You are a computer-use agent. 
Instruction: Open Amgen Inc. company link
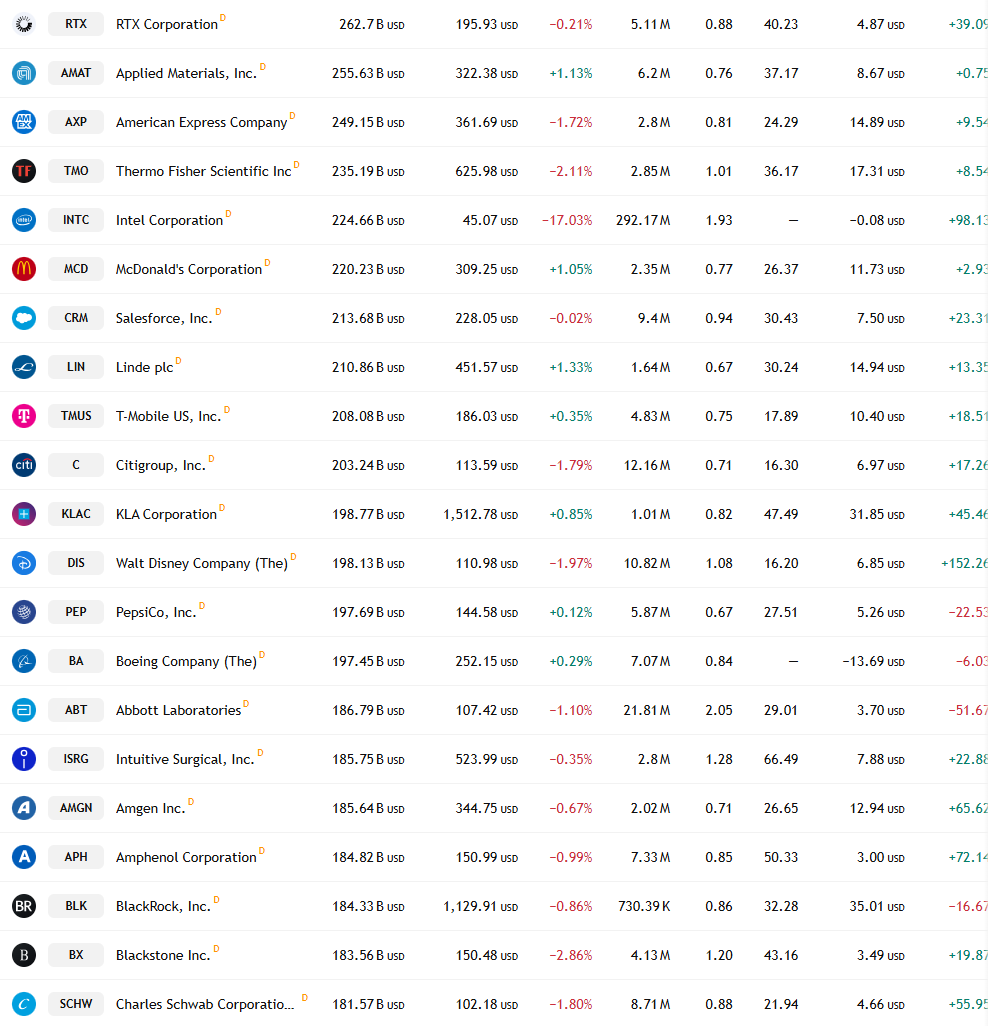click(x=150, y=809)
